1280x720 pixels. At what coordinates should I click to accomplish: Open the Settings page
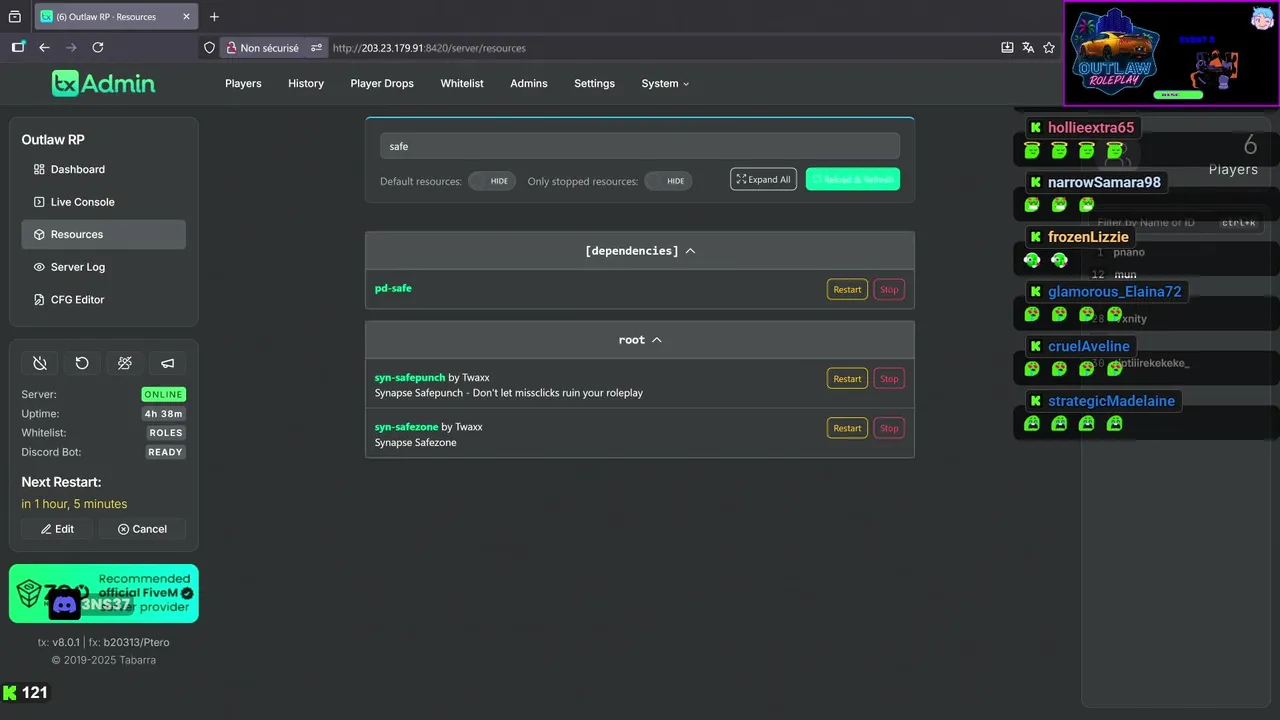click(594, 84)
